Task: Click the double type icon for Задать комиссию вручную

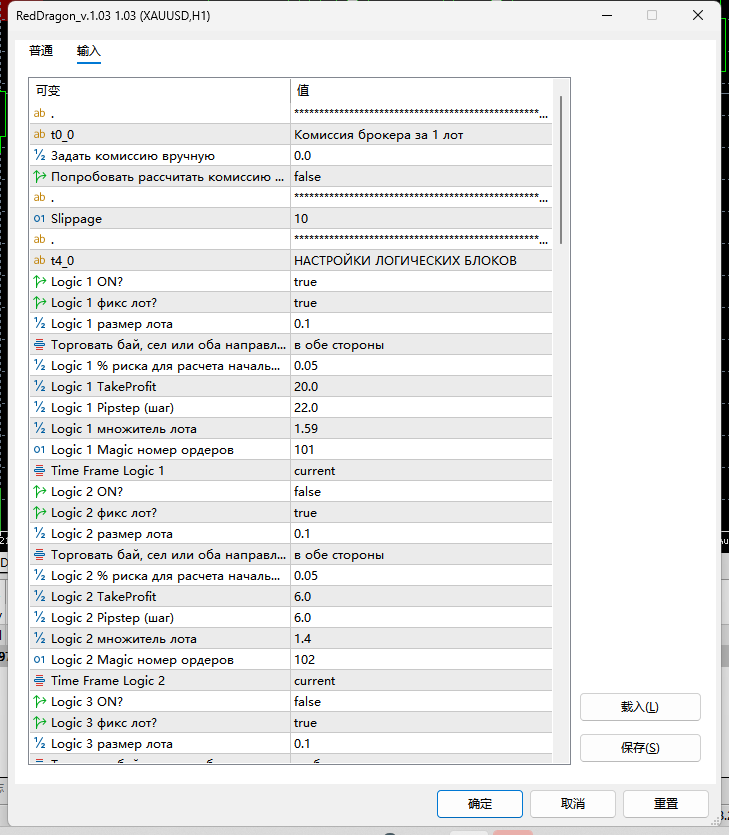Action: [x=39, y=155]
